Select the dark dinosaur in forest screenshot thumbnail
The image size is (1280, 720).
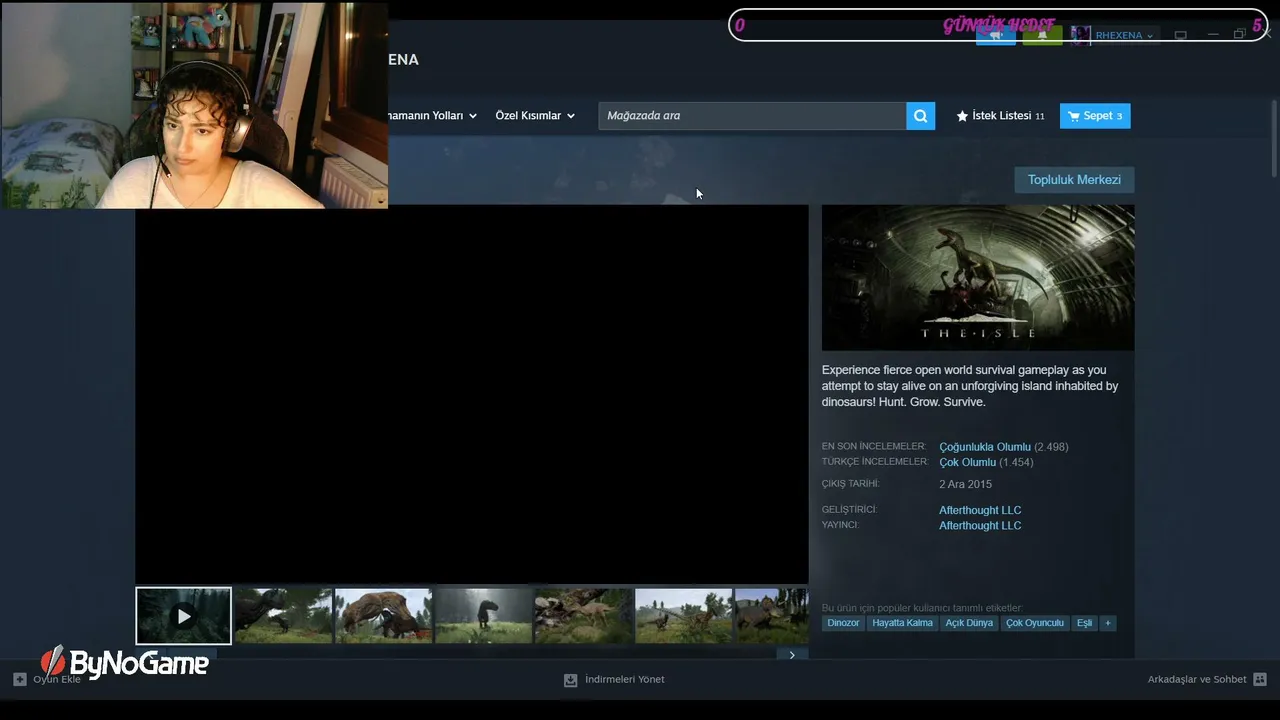coord(283,616)
